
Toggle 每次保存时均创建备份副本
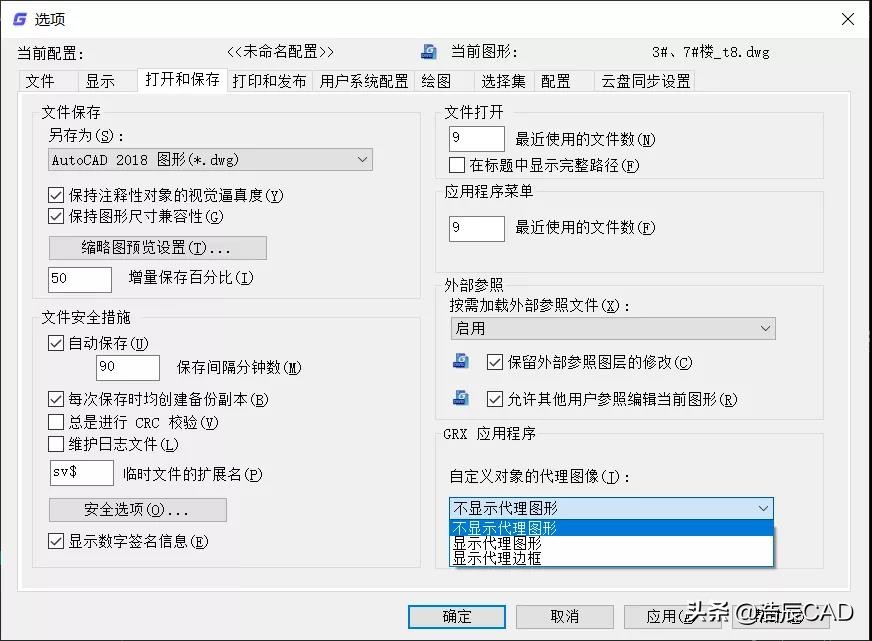tap(56, 399)
